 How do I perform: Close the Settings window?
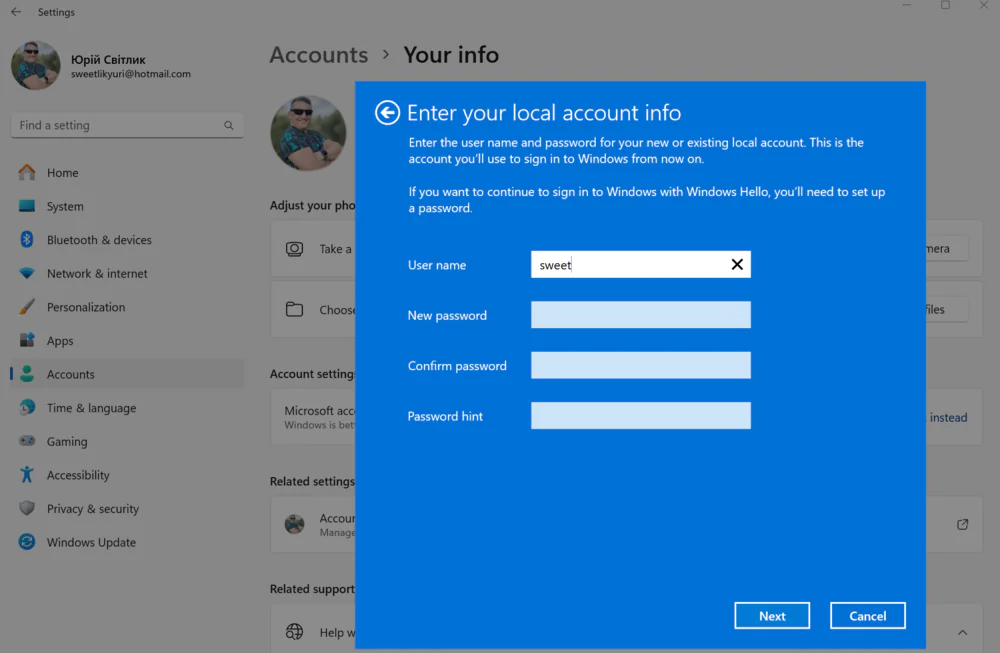pos(984,6)
